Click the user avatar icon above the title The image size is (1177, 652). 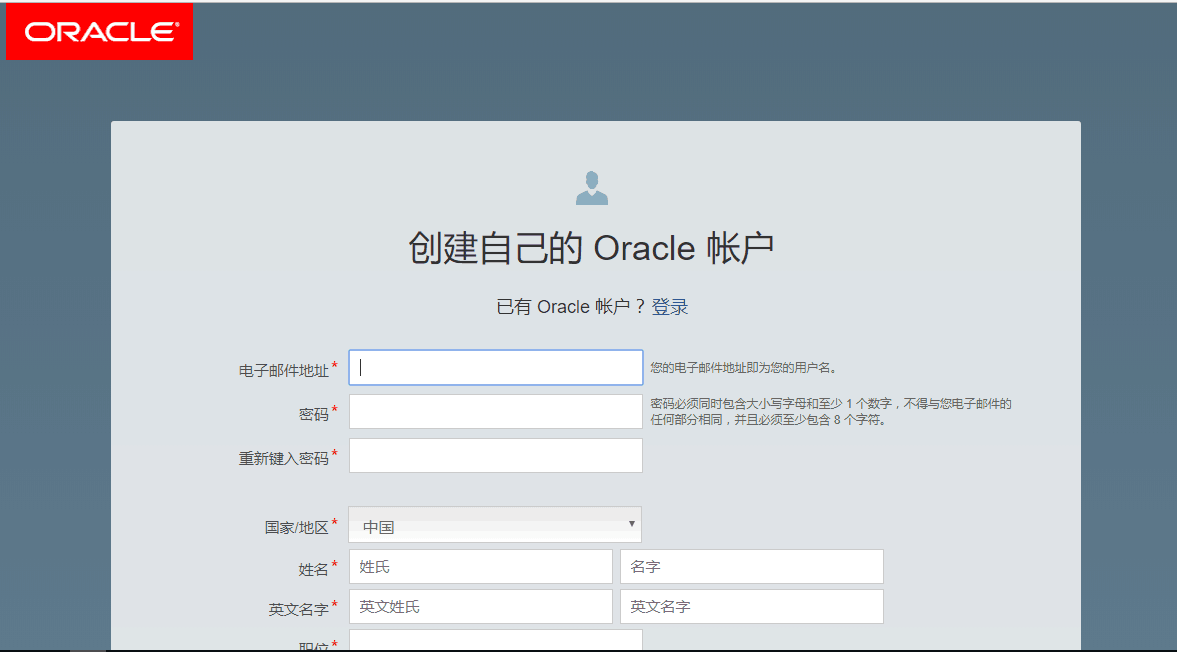tap(592, 188)
